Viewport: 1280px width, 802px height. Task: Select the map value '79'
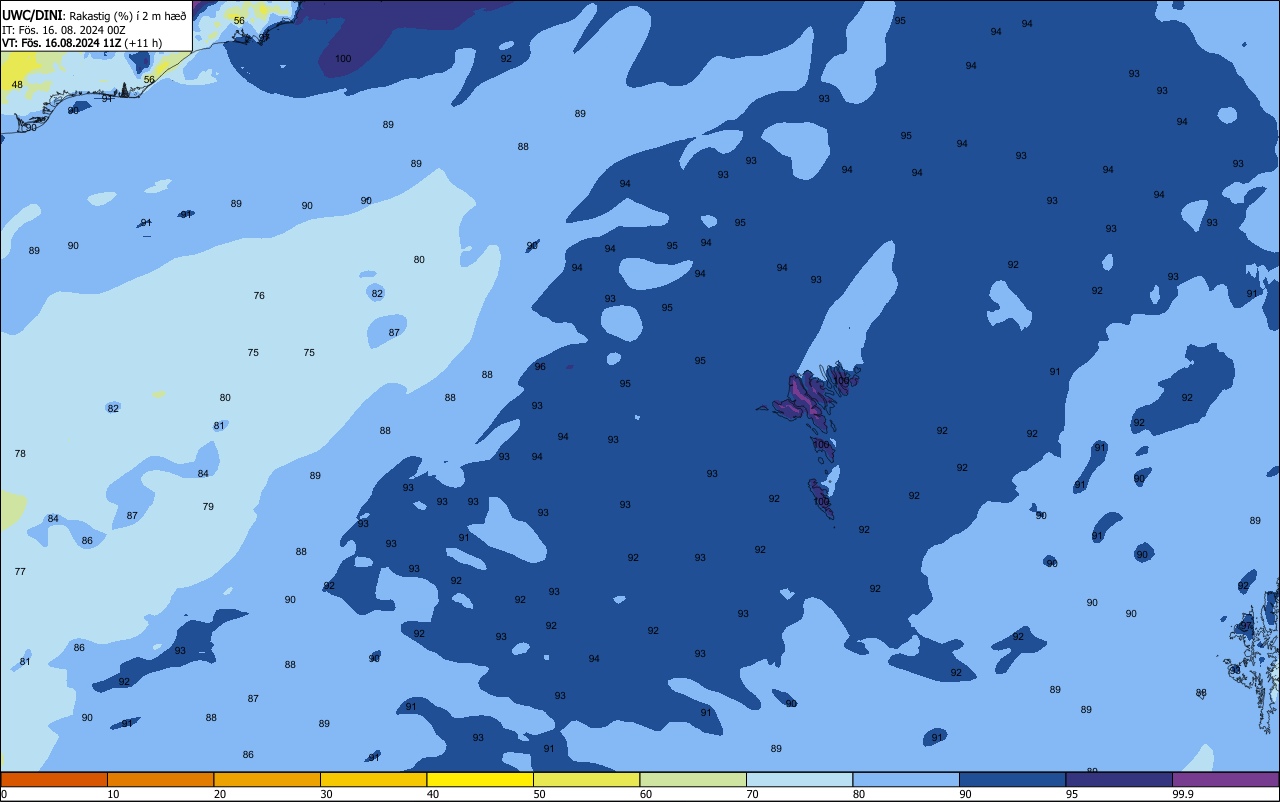(x=208, y=507)
